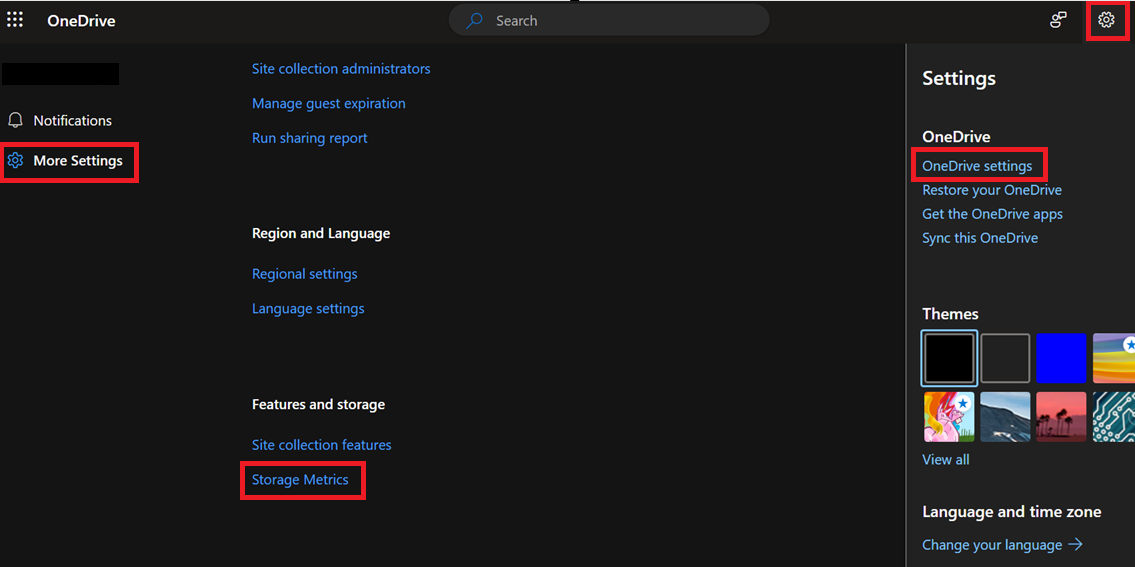Select the dark gray theme swatch
The image size is (1135, 567).
[1005, 358]
